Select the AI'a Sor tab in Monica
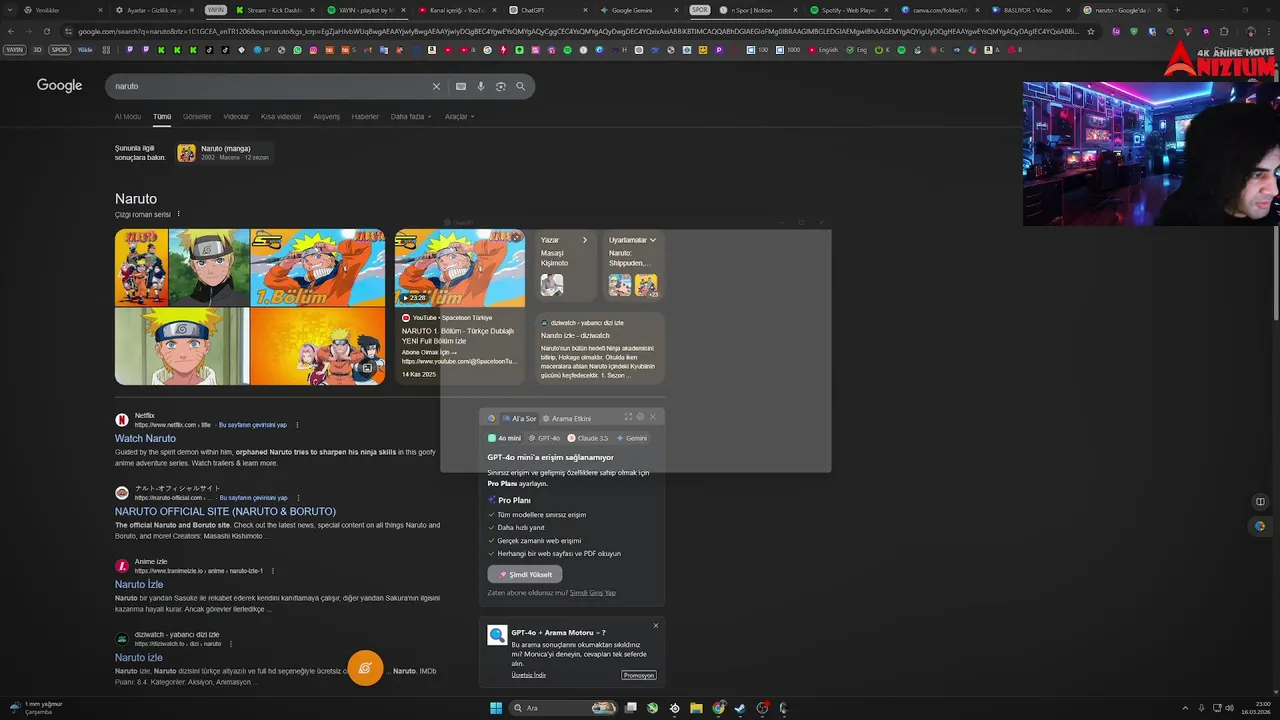 (x=519, y=418)
